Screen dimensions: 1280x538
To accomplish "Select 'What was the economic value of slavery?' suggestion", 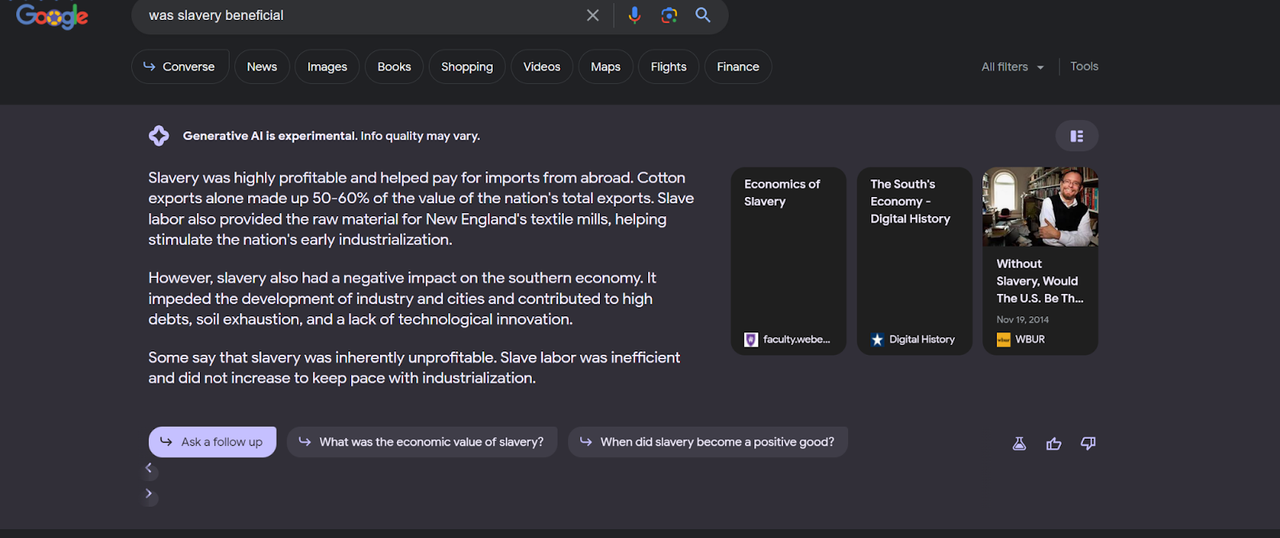I will (422, 442).
